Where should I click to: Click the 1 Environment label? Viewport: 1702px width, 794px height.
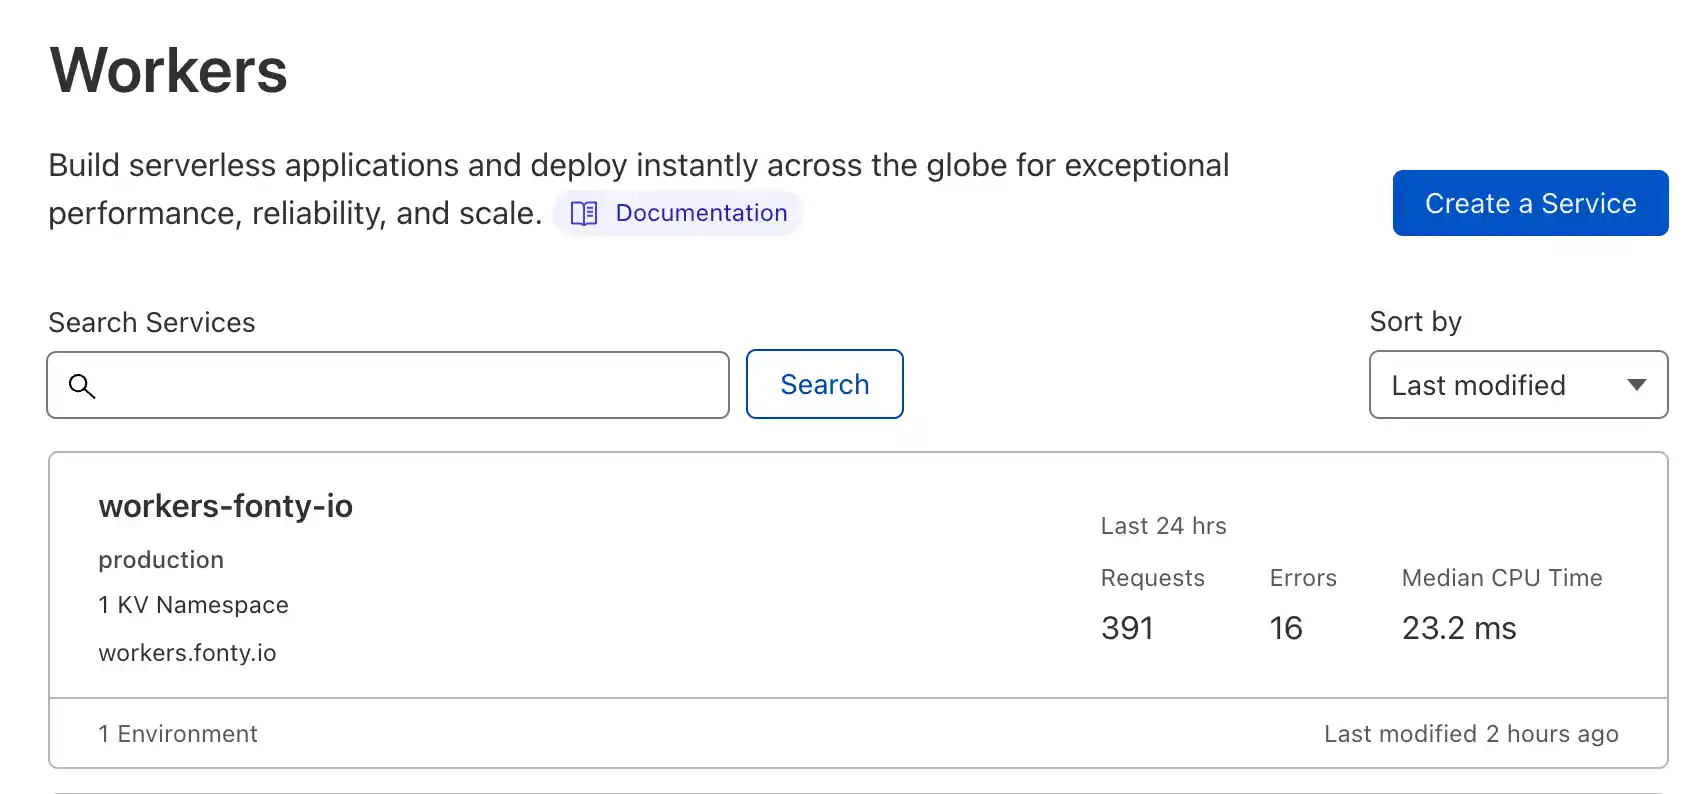(x=178, y=733)
